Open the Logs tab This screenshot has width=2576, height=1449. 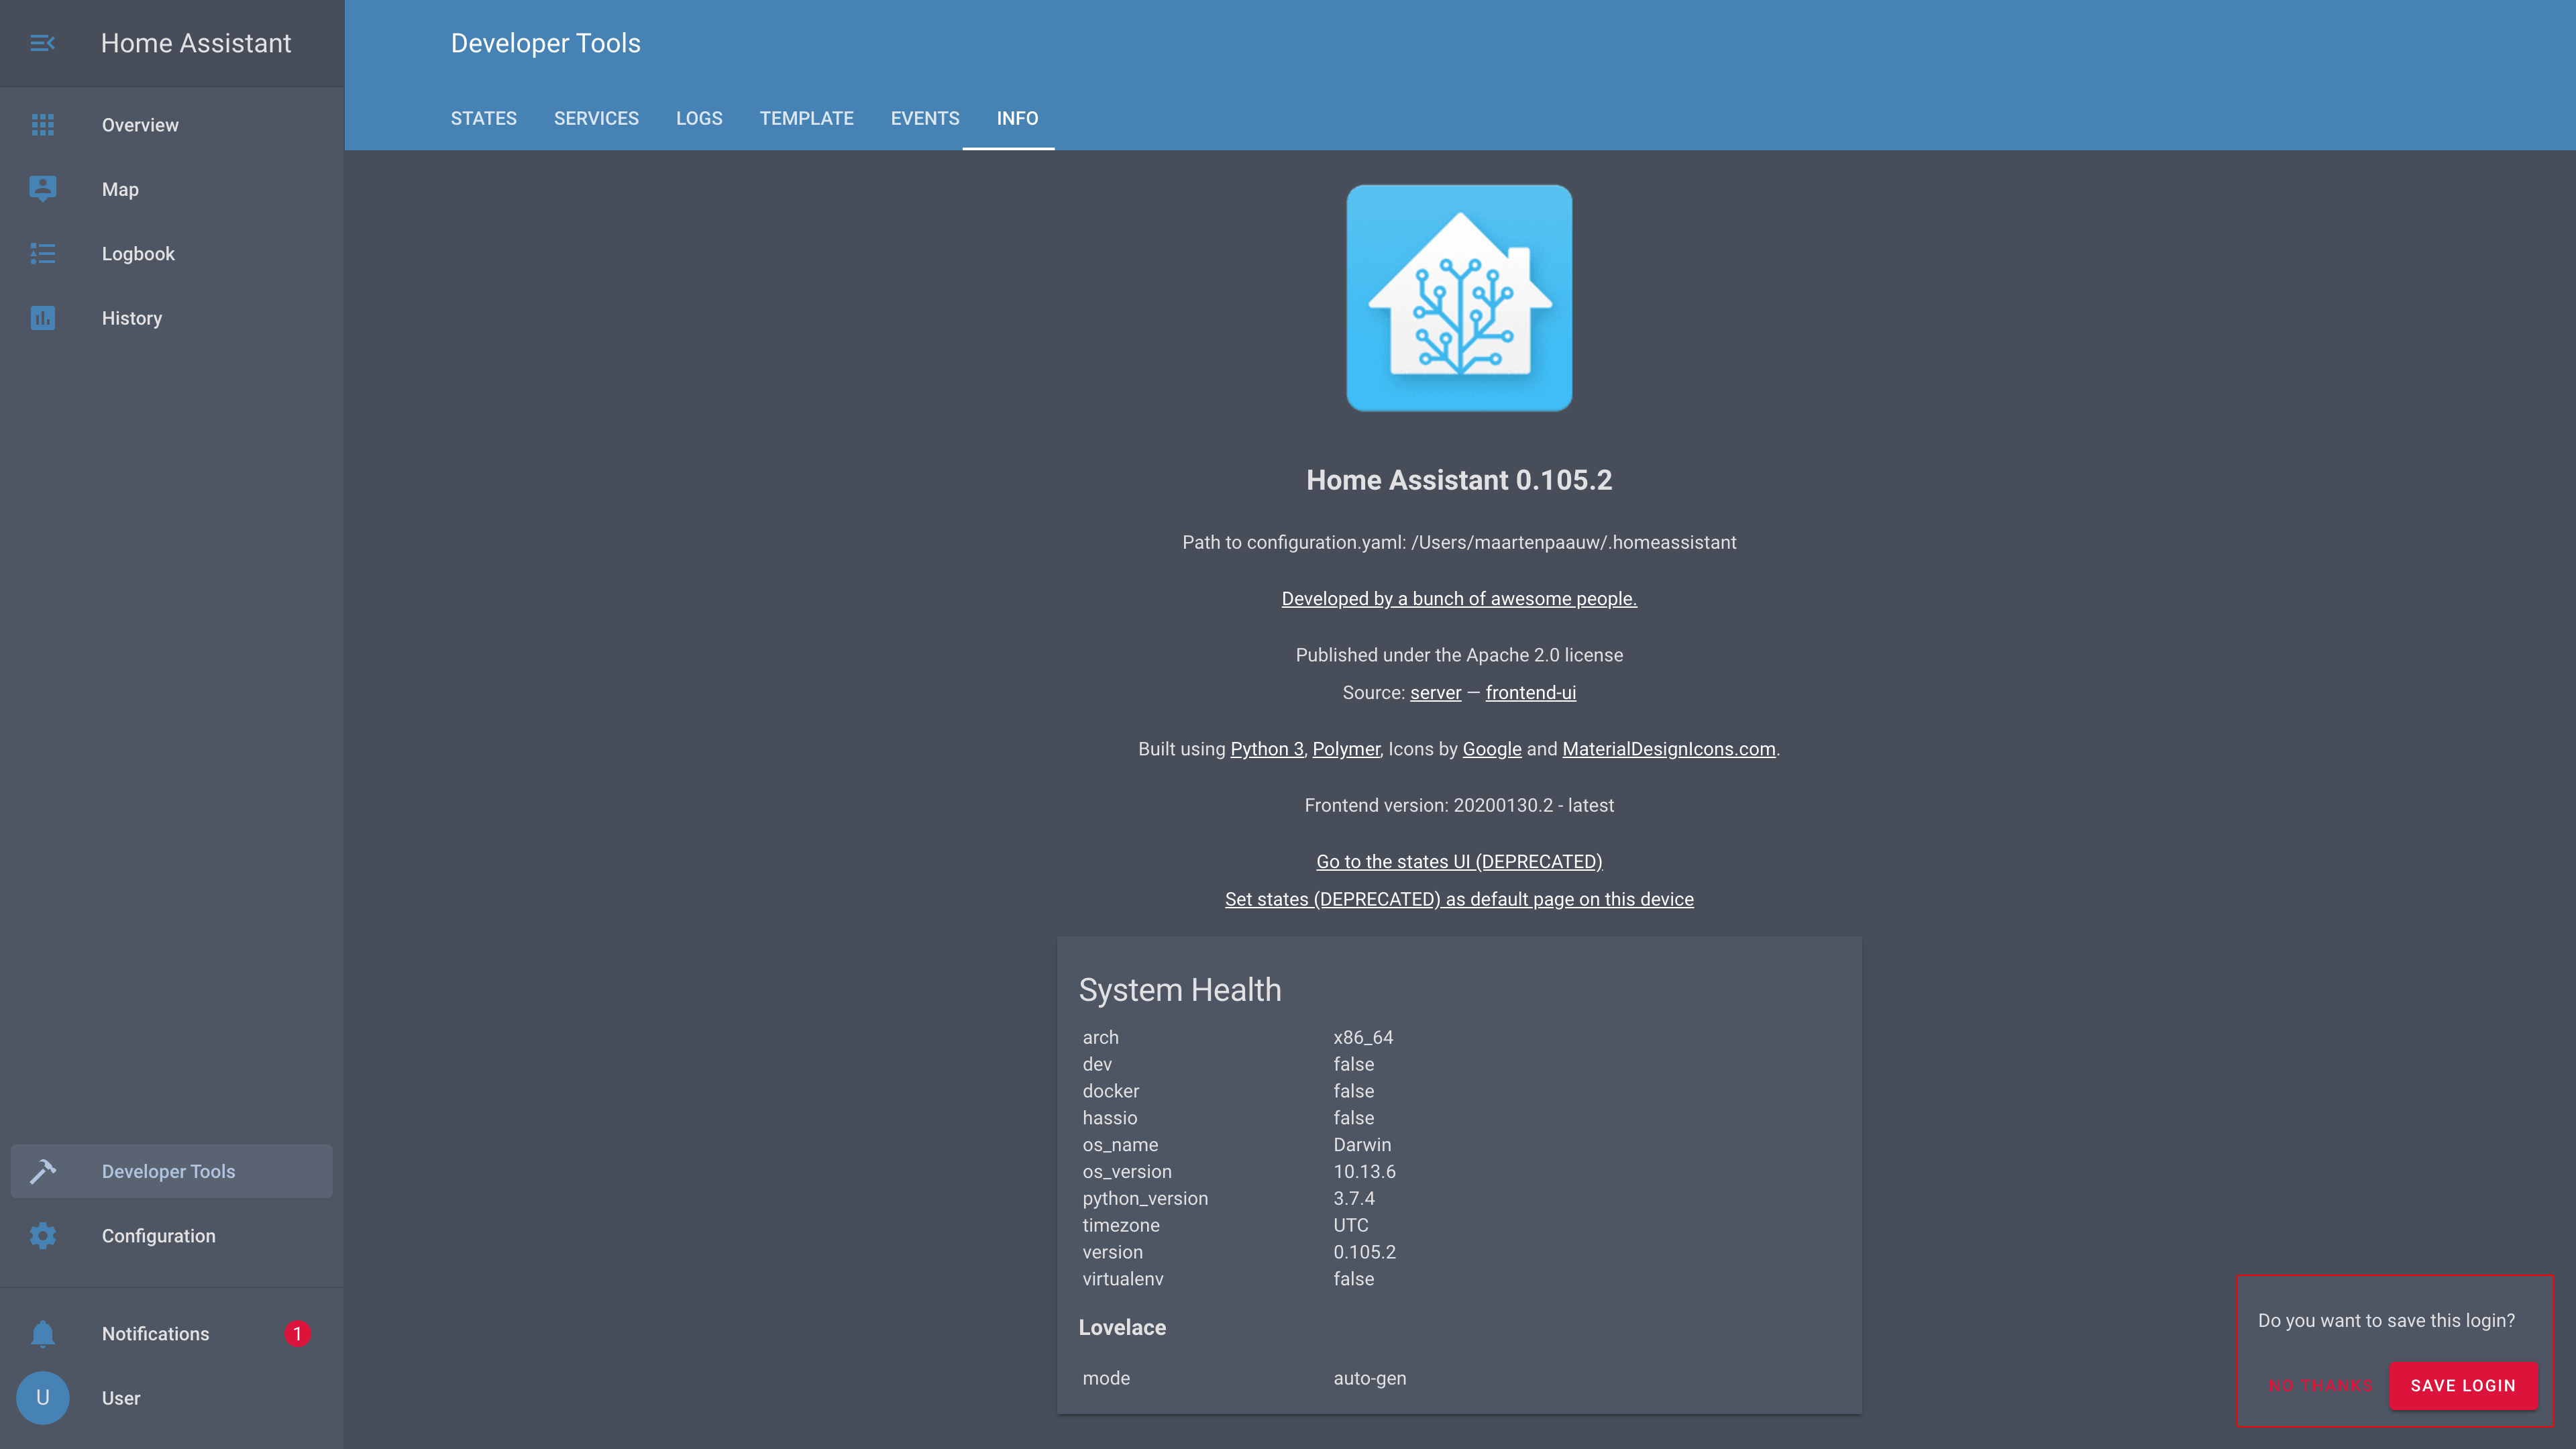[x=698, y=118]
